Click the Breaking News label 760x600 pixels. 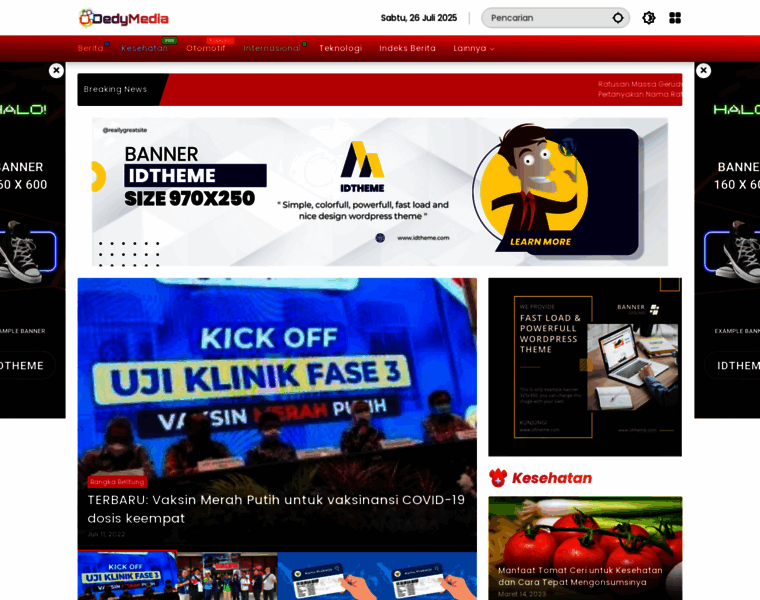(x=115, y=89)
